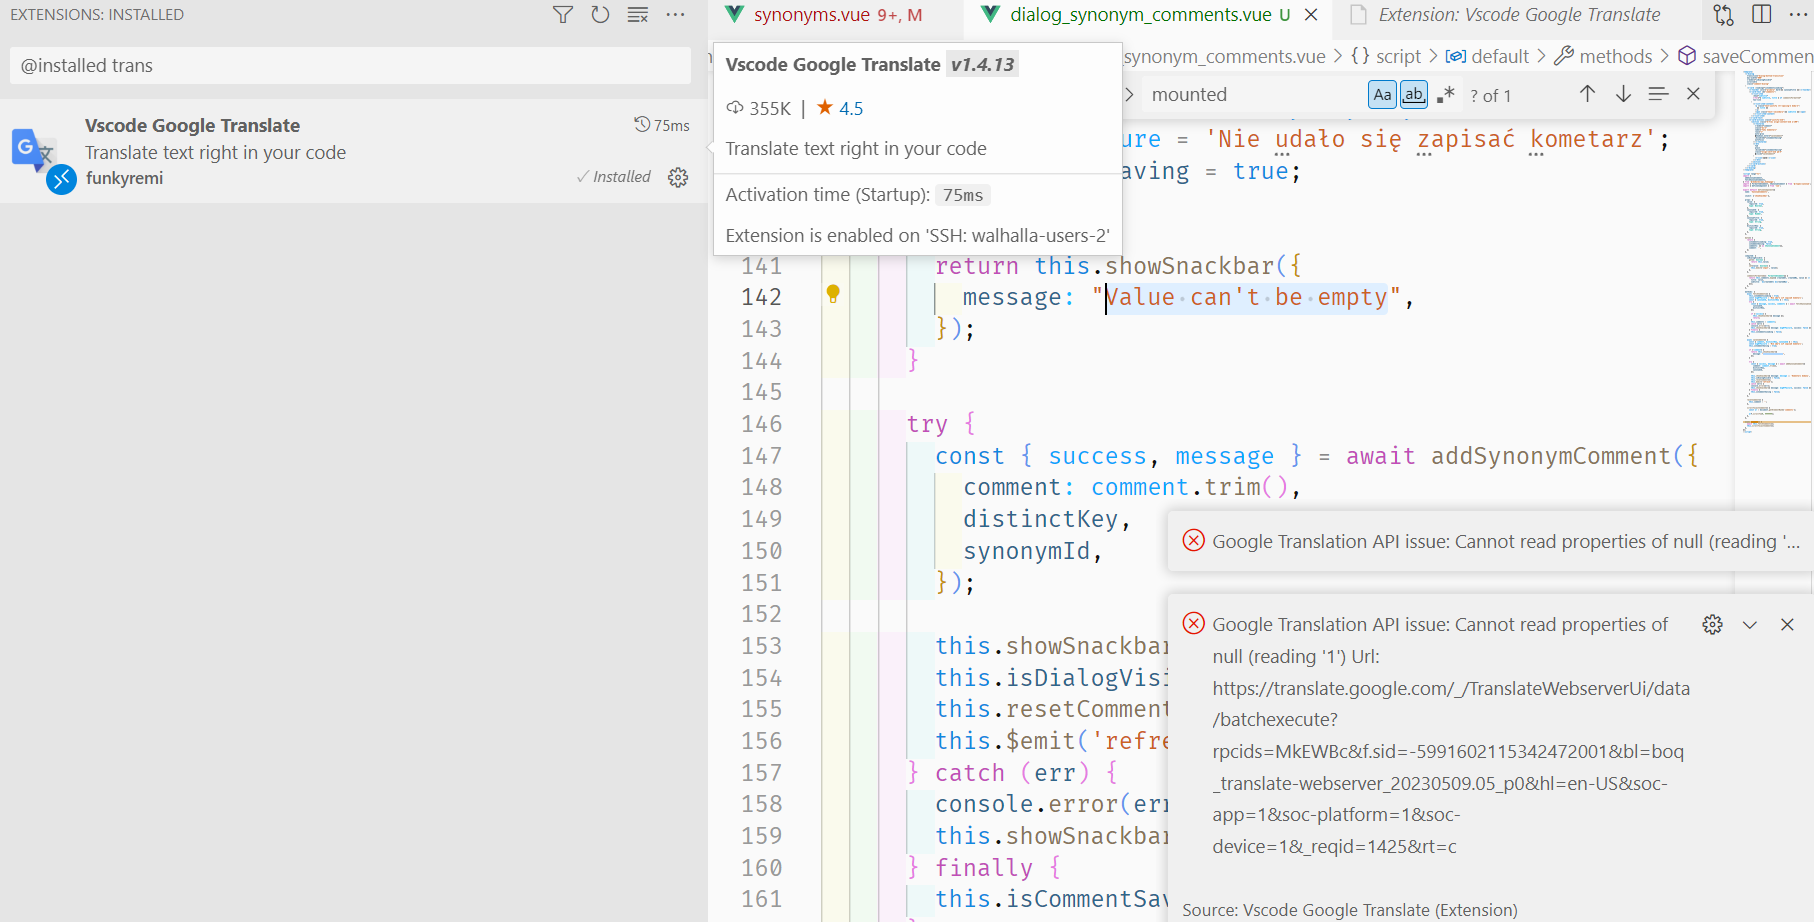Toggle Match Case in the find widget
Screen dimensions: 1814x922
1382,94
